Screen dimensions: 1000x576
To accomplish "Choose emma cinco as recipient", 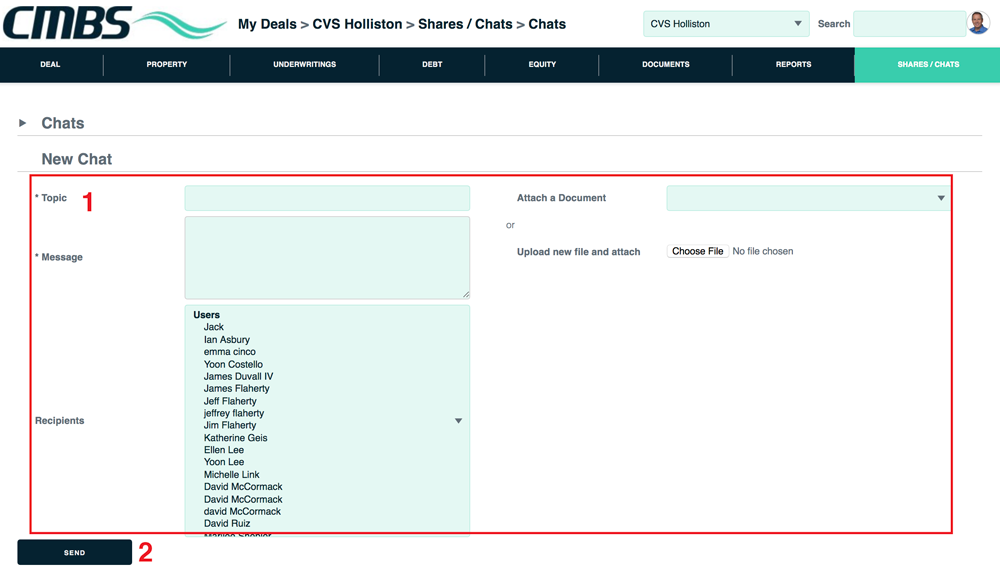I will point(230,352).
